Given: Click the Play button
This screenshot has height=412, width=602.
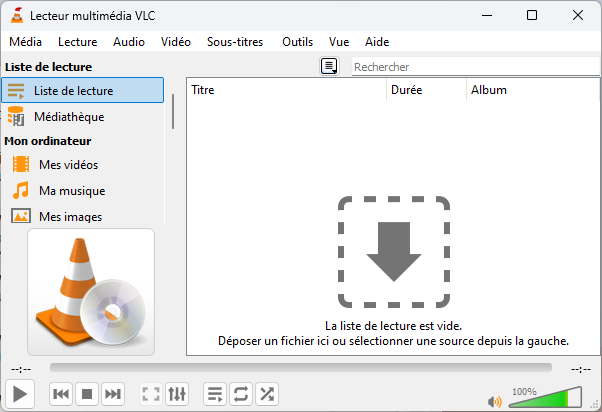Looking at the screenshot, I should (20, 394).
